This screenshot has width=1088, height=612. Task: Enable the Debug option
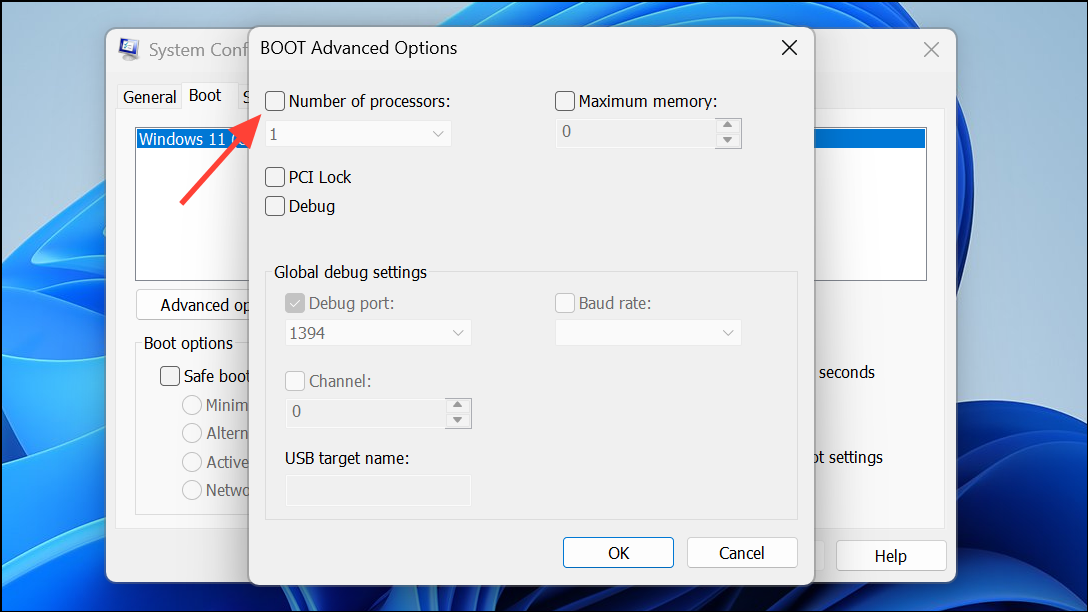275,206
